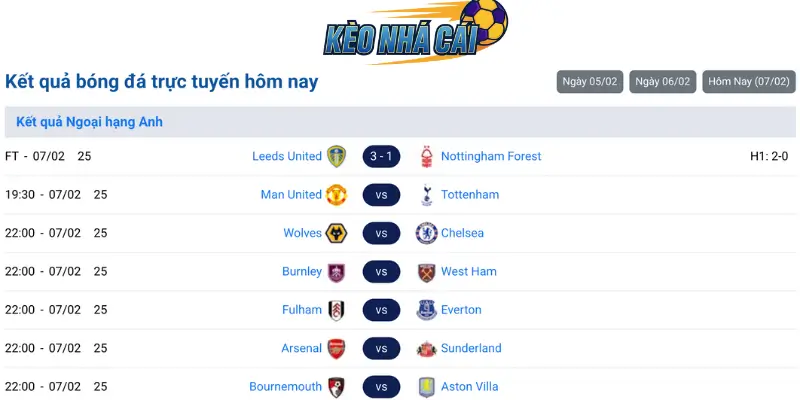Open the Bournemouth team link

coord(286,387)
